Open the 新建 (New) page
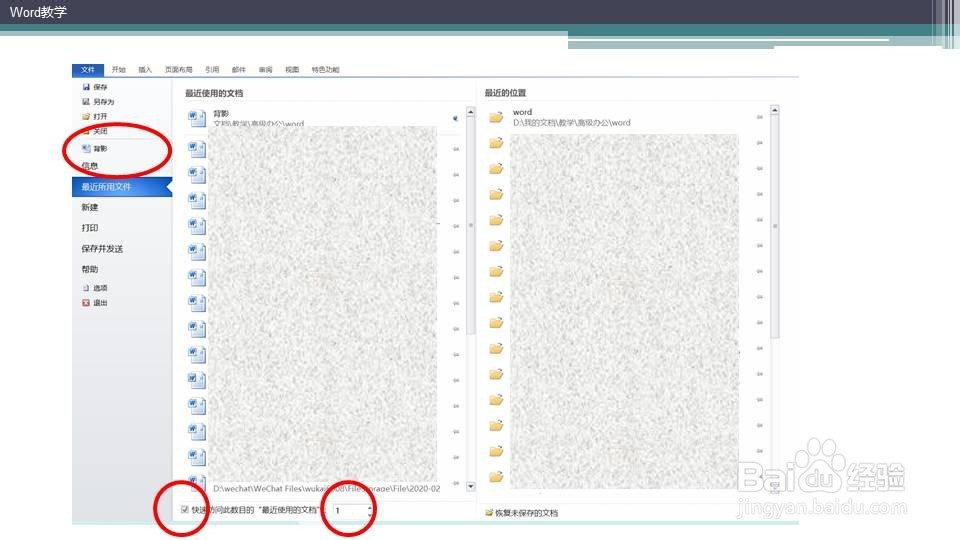 [x=90, y=208]
